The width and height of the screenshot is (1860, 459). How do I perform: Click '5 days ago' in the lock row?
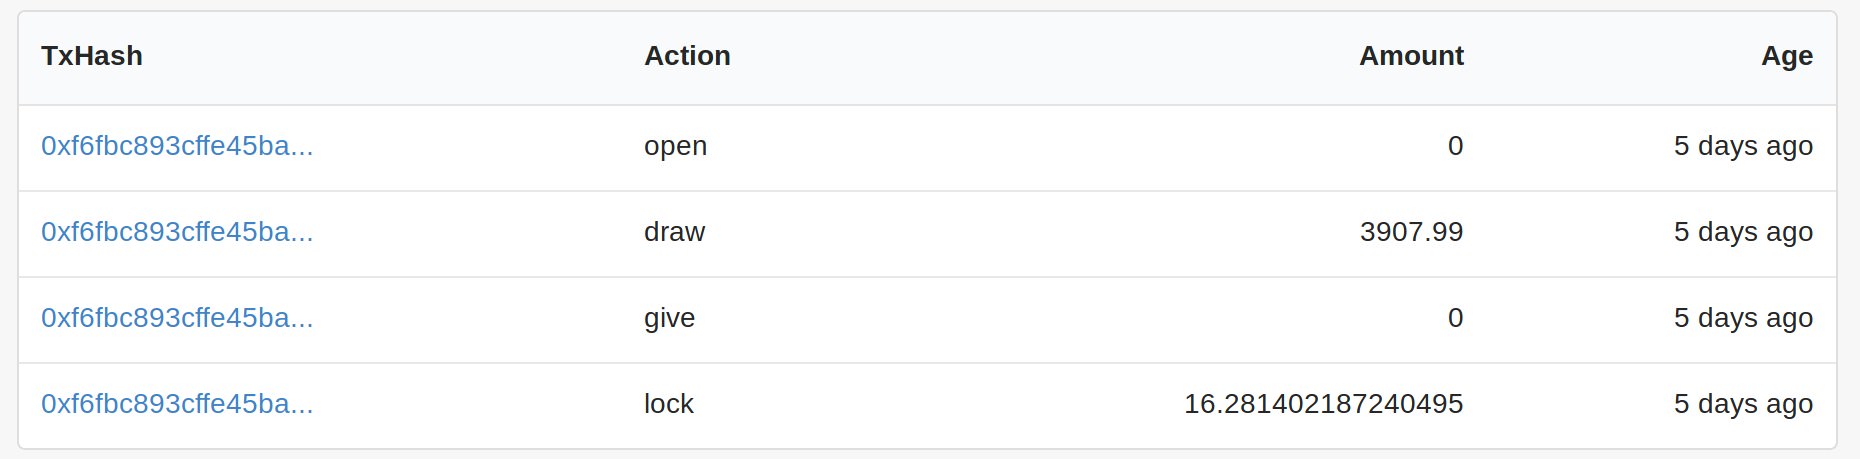click(x=1743, y=404)
